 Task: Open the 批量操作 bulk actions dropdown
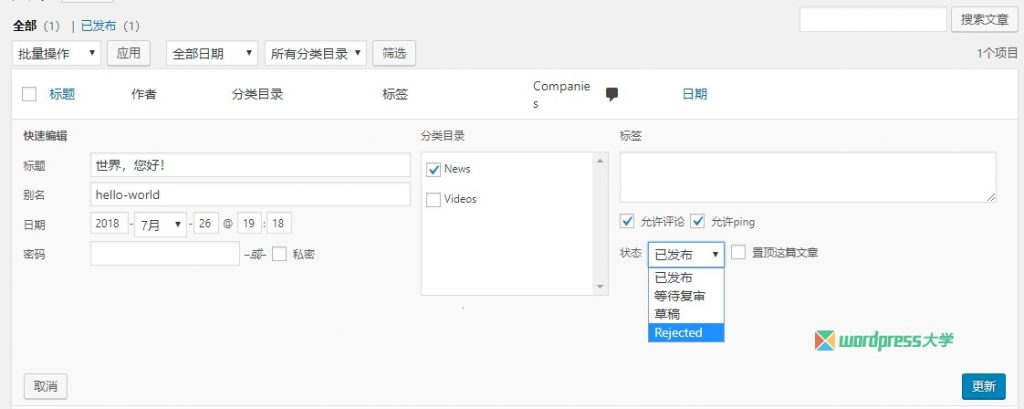coord(57,53)
